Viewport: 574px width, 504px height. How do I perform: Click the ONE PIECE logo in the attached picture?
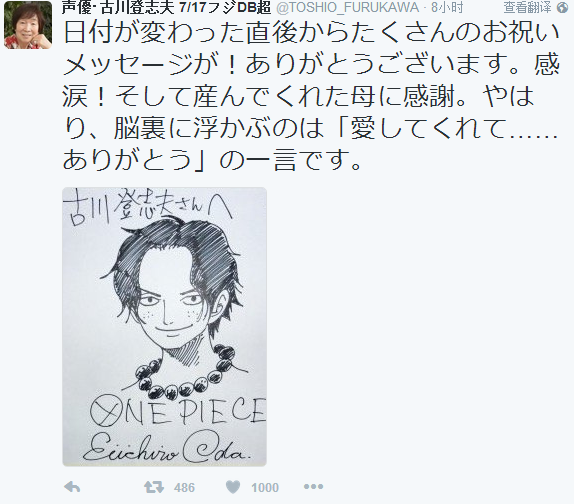click(178, 411)
